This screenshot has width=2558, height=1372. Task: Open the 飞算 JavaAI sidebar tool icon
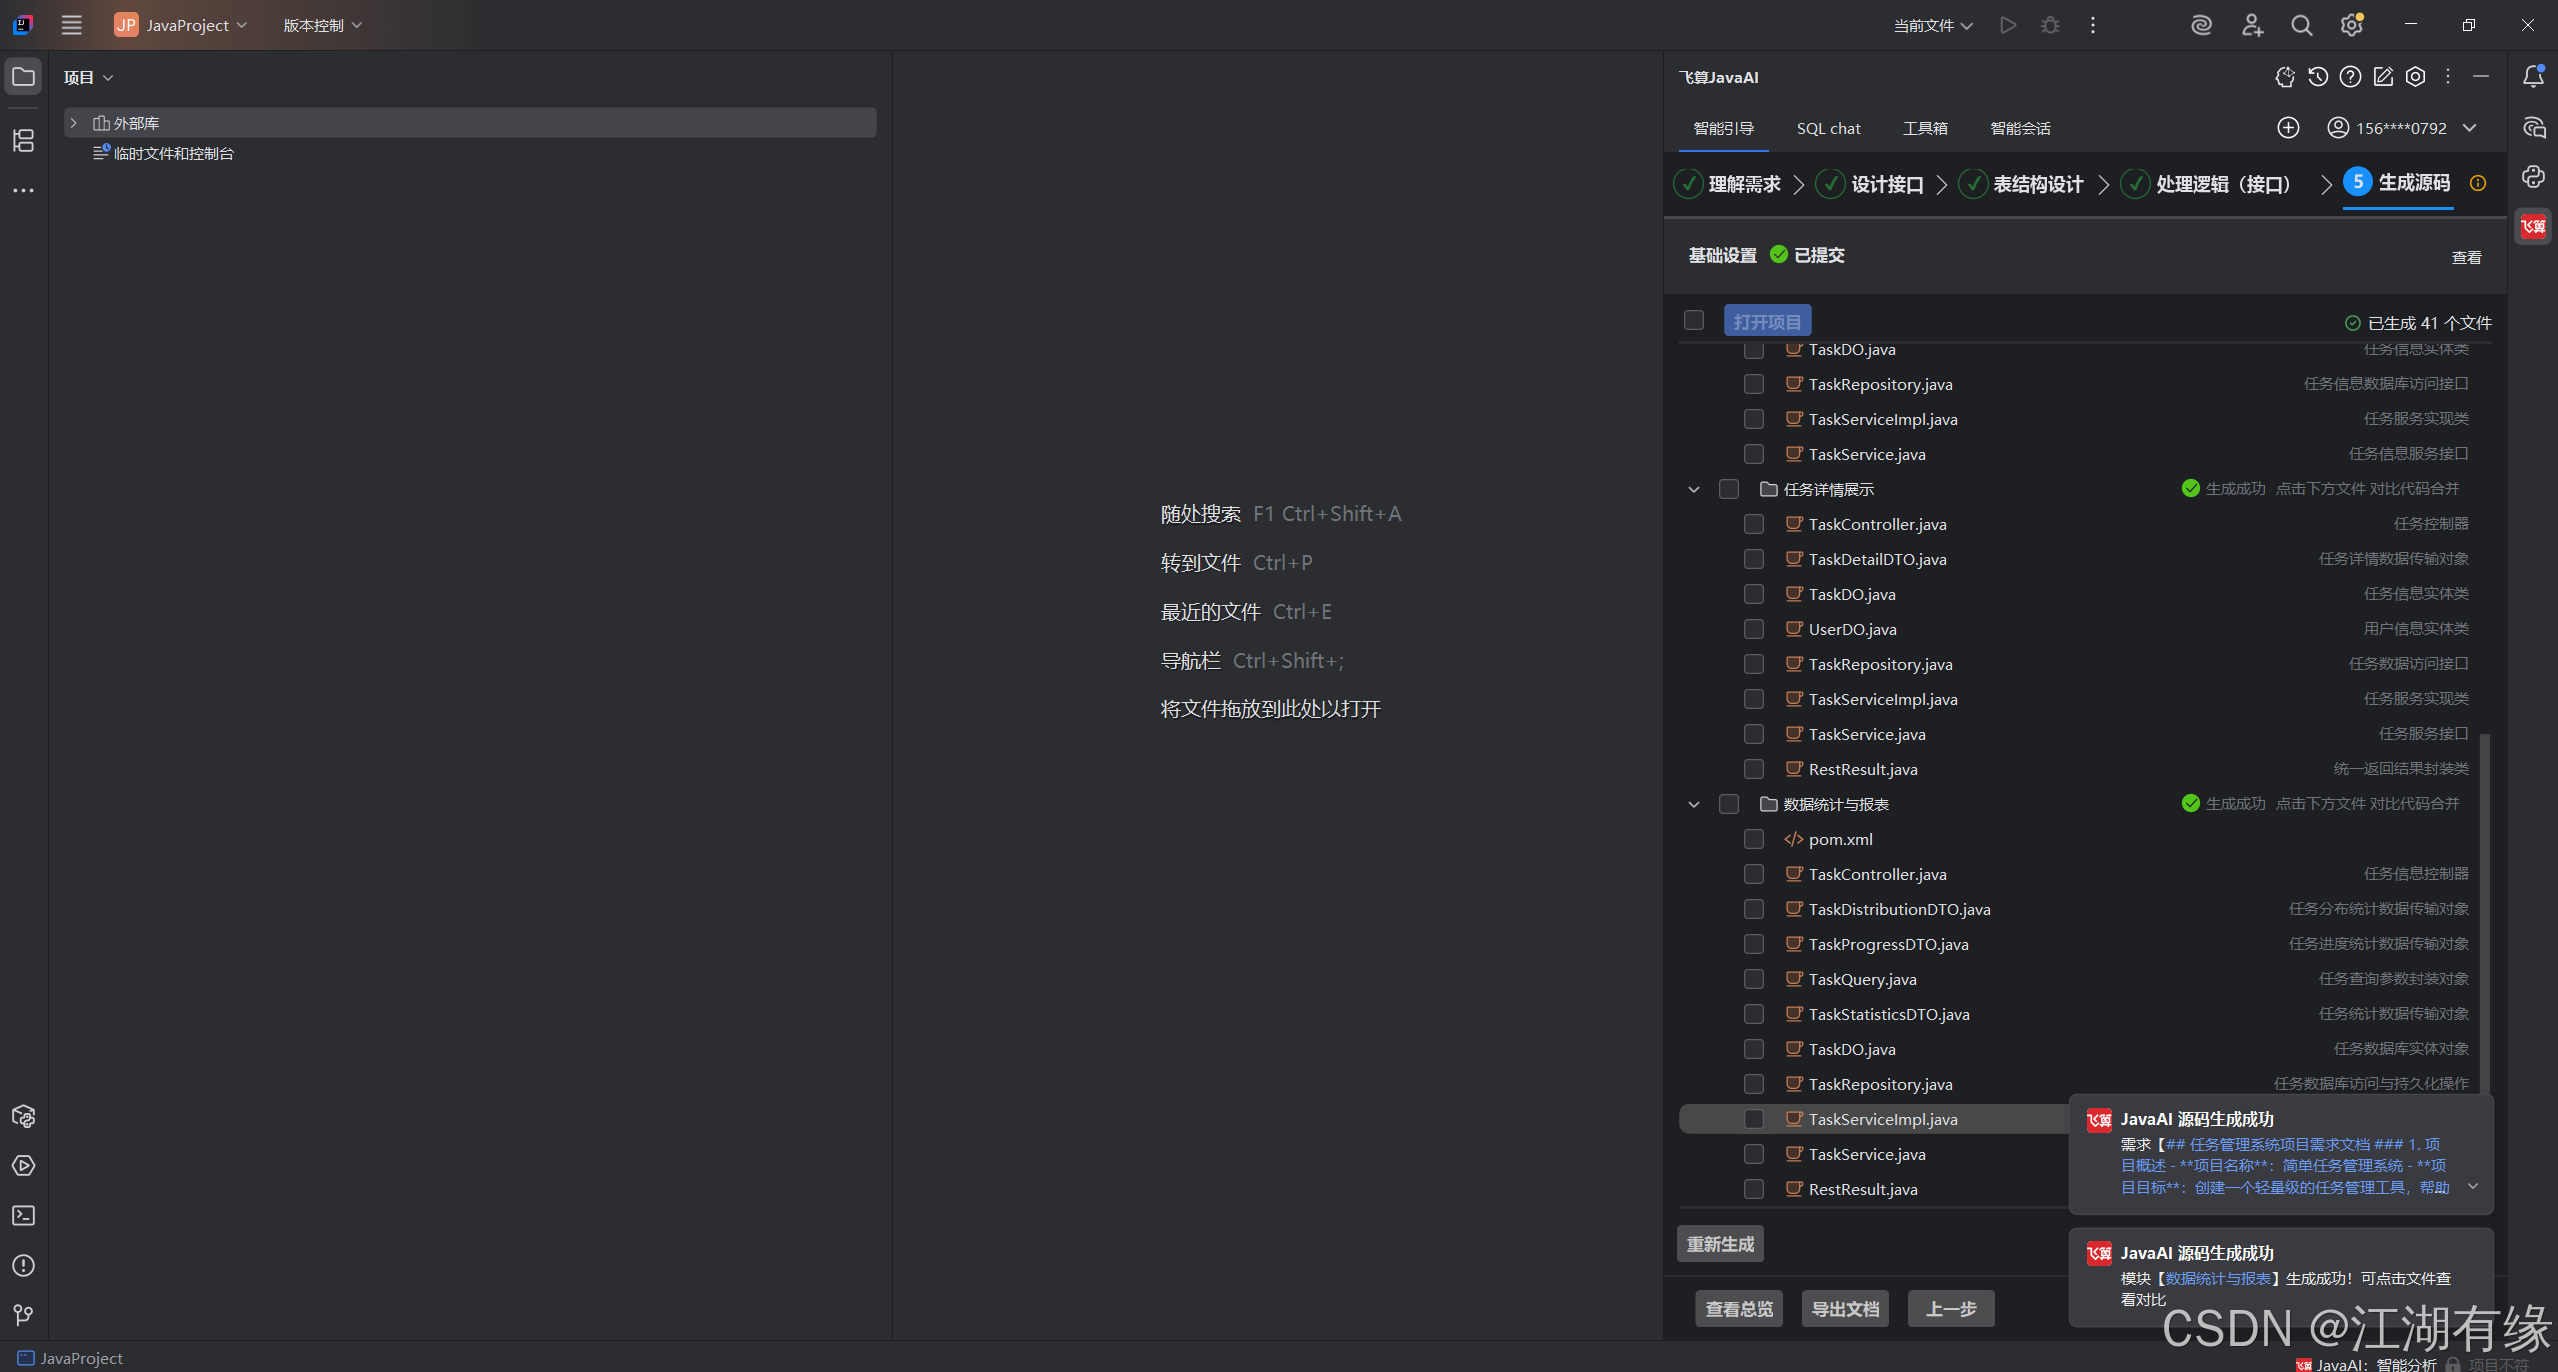click(2533, 226)
